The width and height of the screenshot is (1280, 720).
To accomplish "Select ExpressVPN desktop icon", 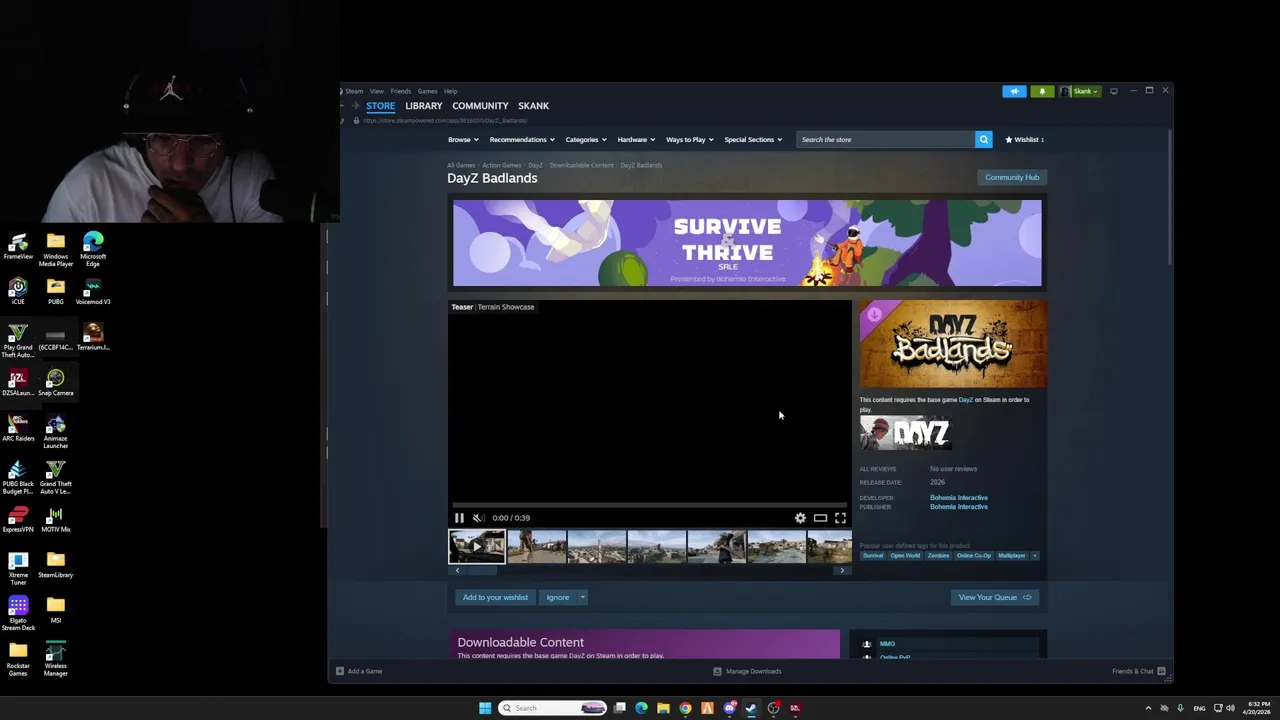I will 18,520.
